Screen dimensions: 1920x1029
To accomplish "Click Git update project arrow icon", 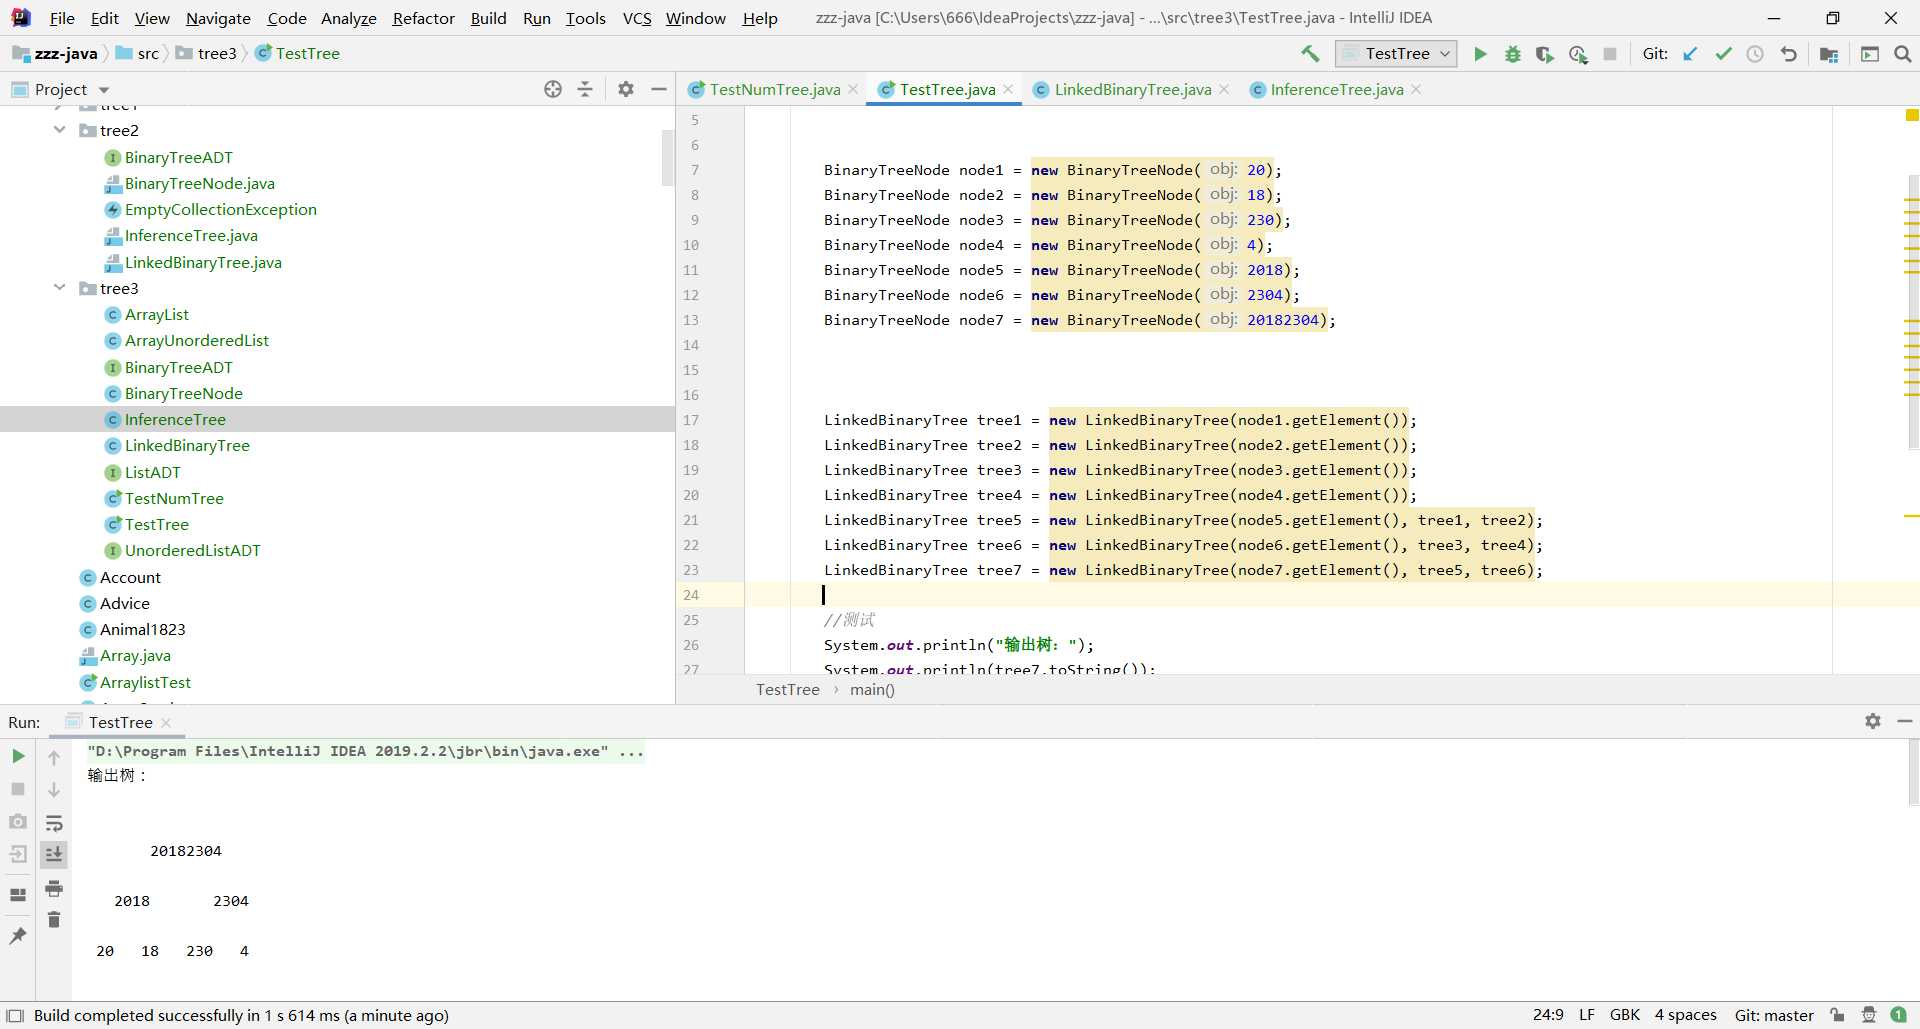I will pos(1690,54).
